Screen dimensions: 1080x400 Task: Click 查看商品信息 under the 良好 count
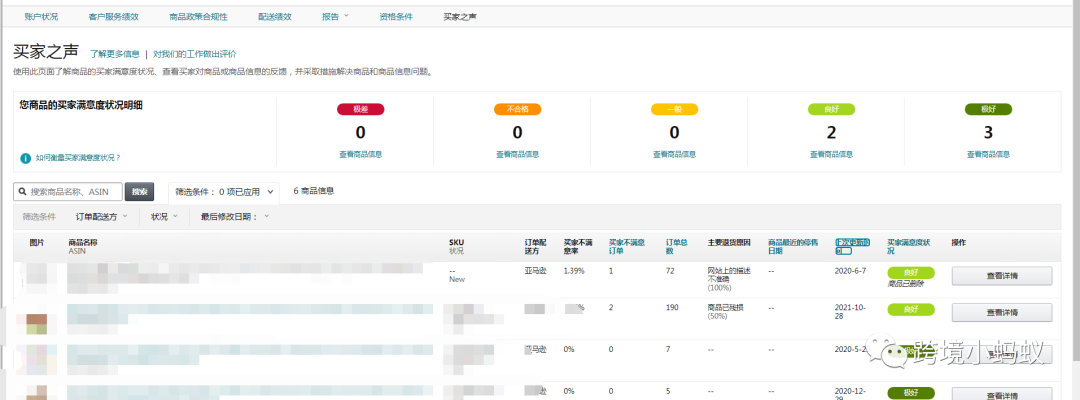pos(831,154)
